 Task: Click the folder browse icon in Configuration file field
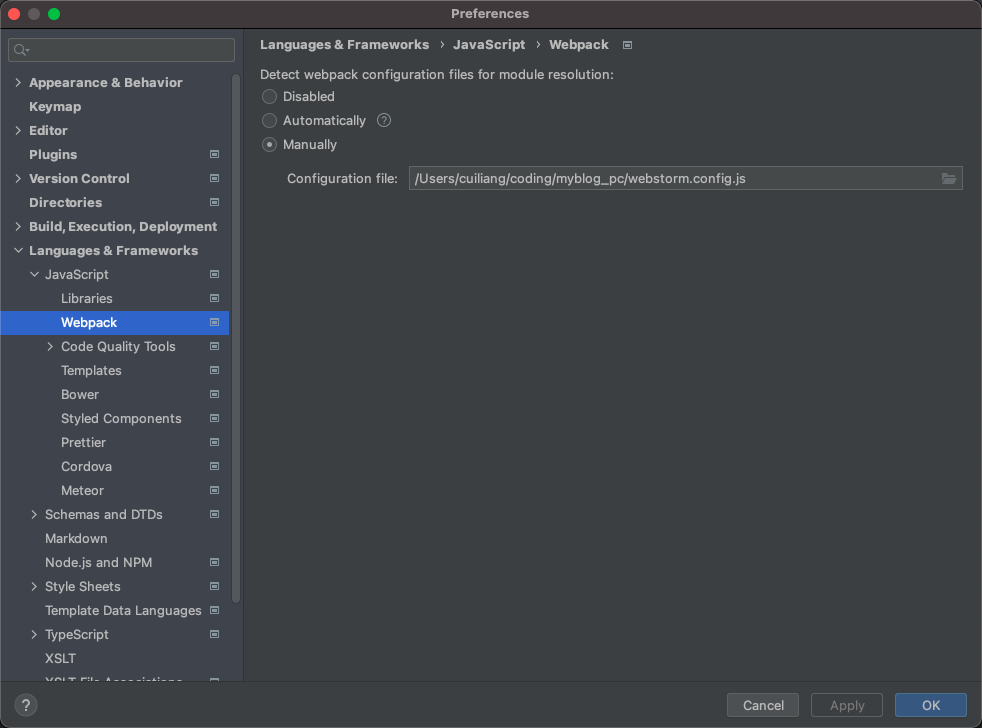(949, 179)
